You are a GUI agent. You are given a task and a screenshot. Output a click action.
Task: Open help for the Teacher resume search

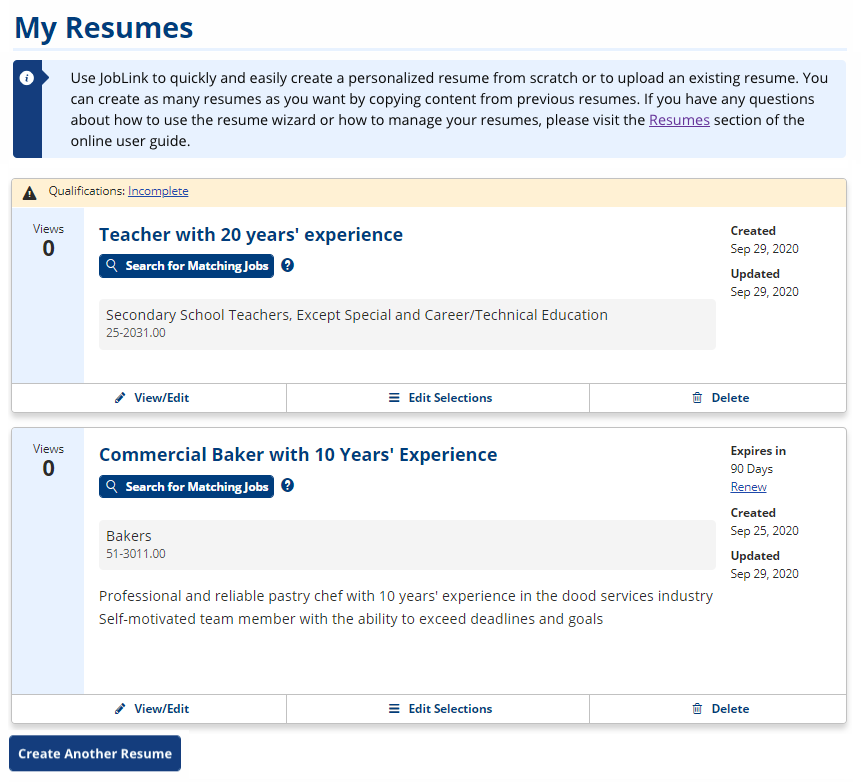pyautogui.click(x=288, y=265)
